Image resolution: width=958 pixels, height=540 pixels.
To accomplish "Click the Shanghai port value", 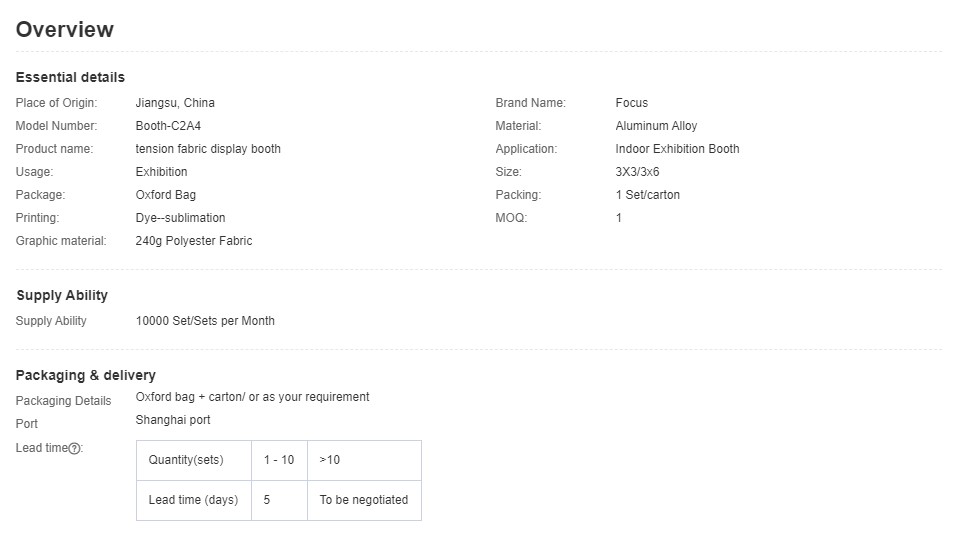I will [x=173, y=420].
